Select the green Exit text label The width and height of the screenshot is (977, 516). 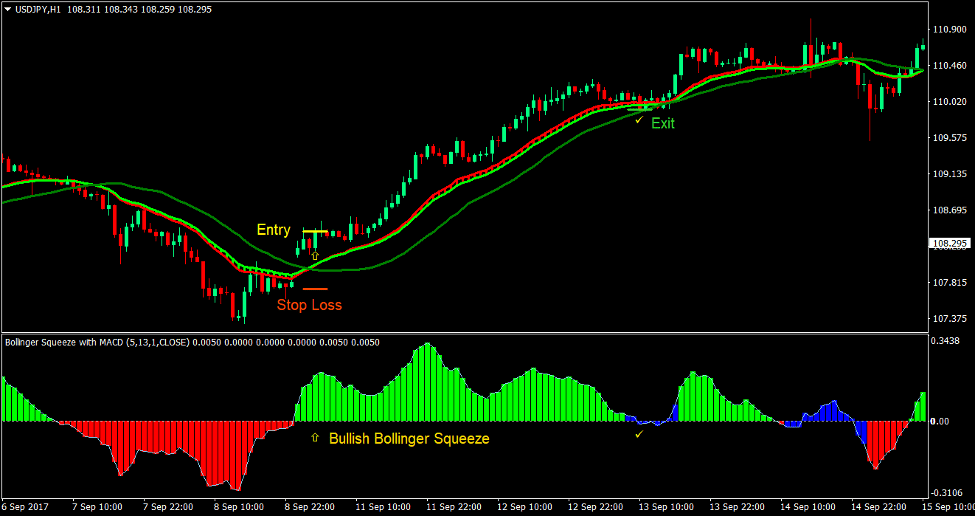pyautogui.click(x=663, y=124)
